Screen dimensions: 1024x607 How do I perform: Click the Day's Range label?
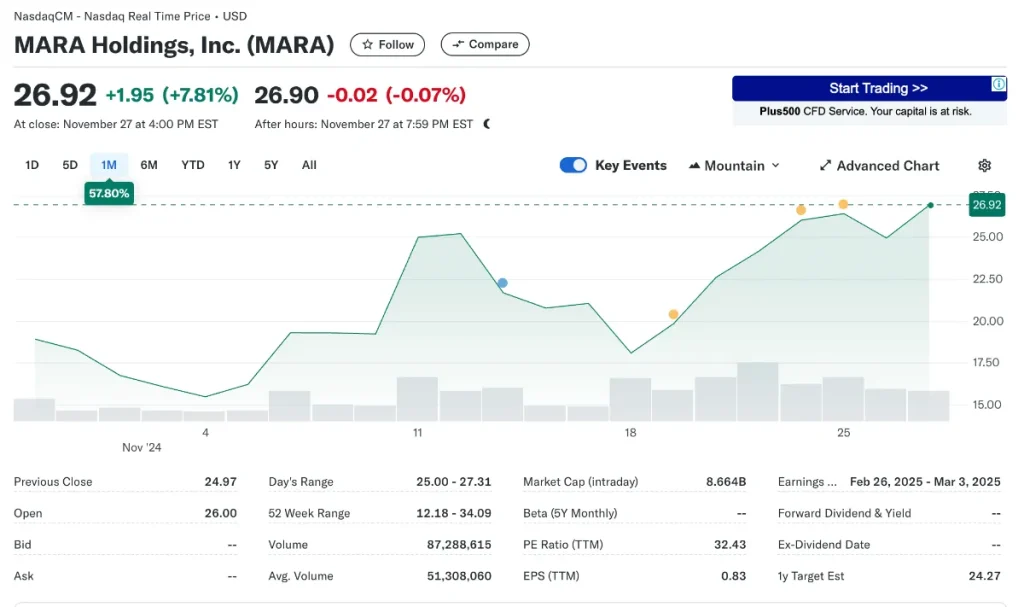point(301,482)
